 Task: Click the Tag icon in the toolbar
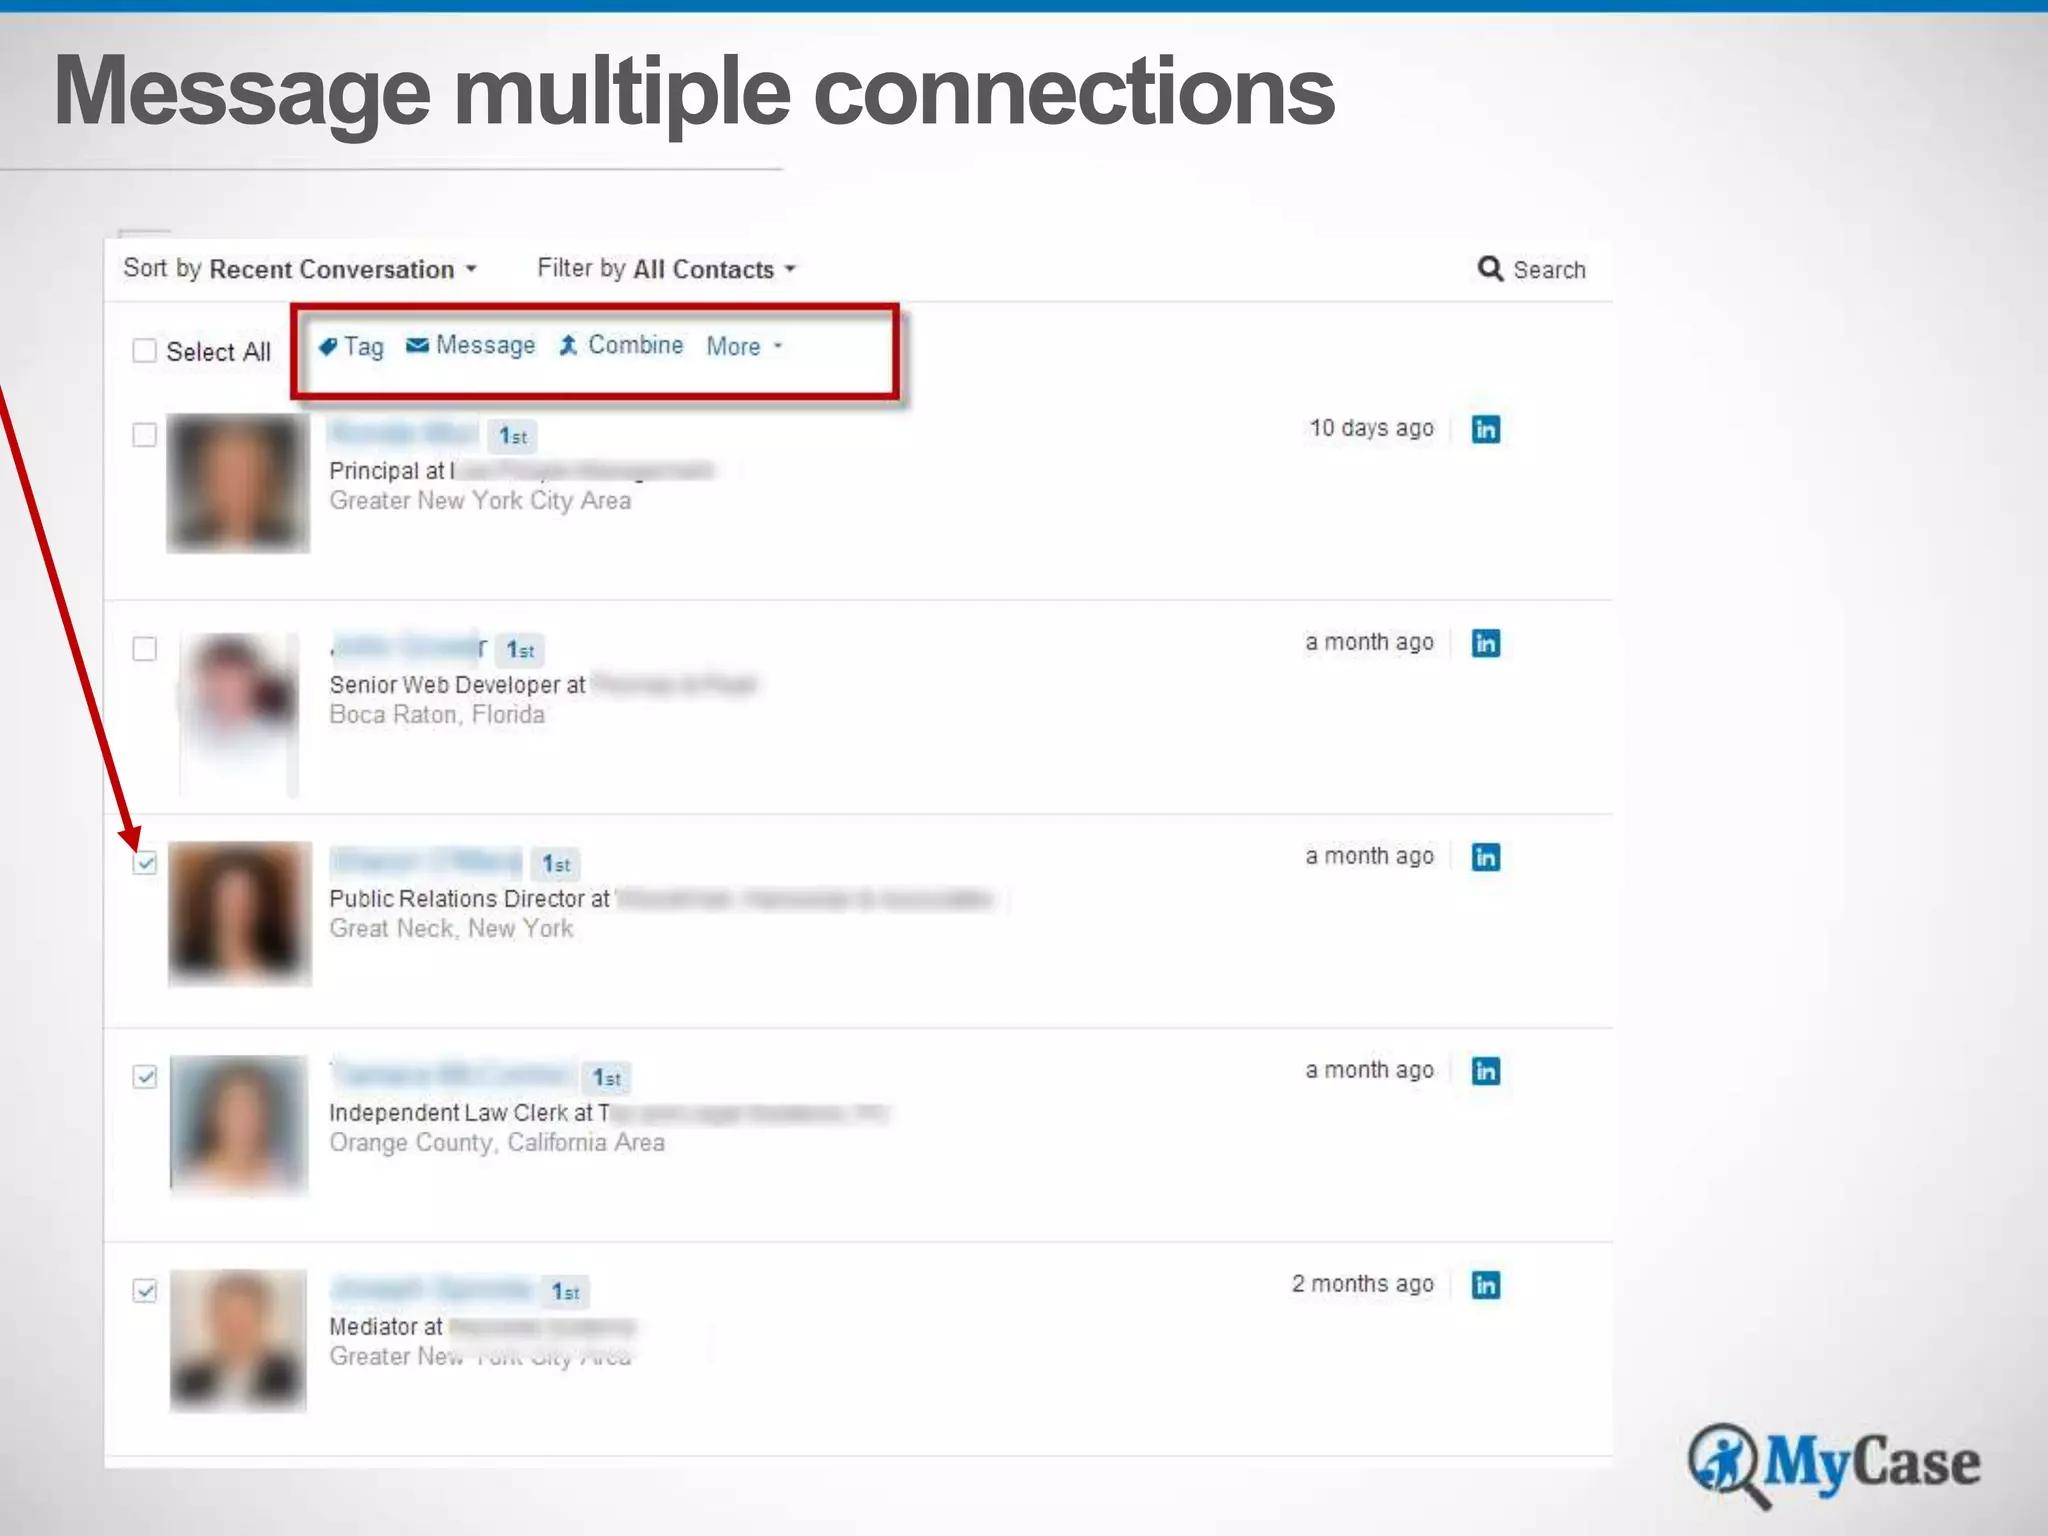click(x=327, y=347)
